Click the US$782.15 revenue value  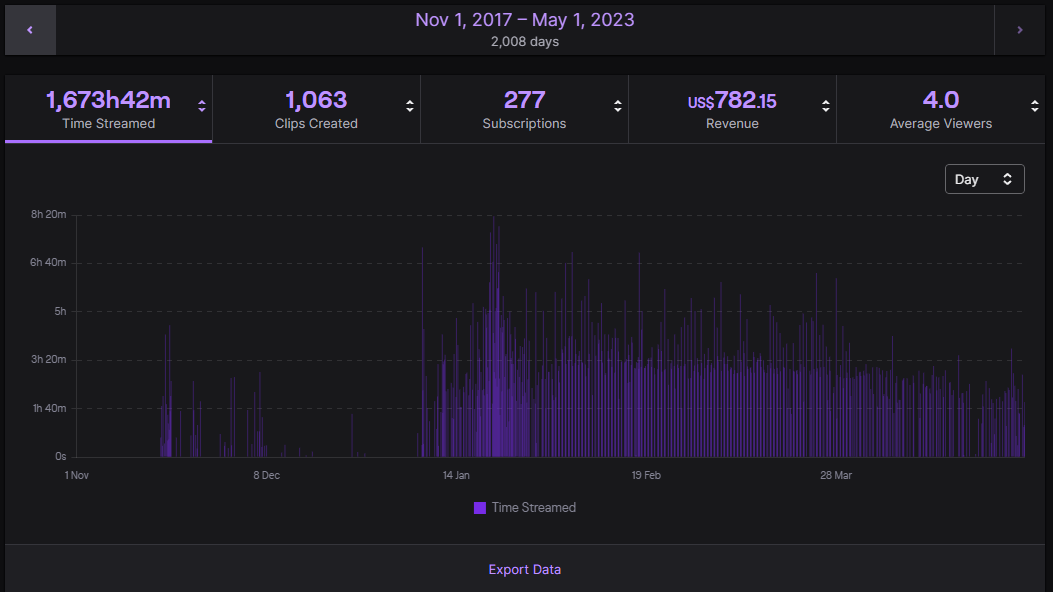732,101
